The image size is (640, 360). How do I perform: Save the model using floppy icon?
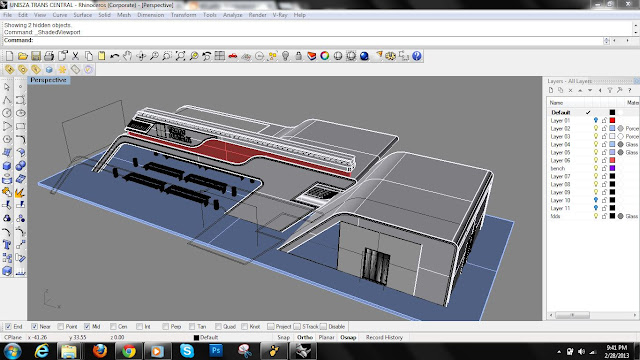36,56
